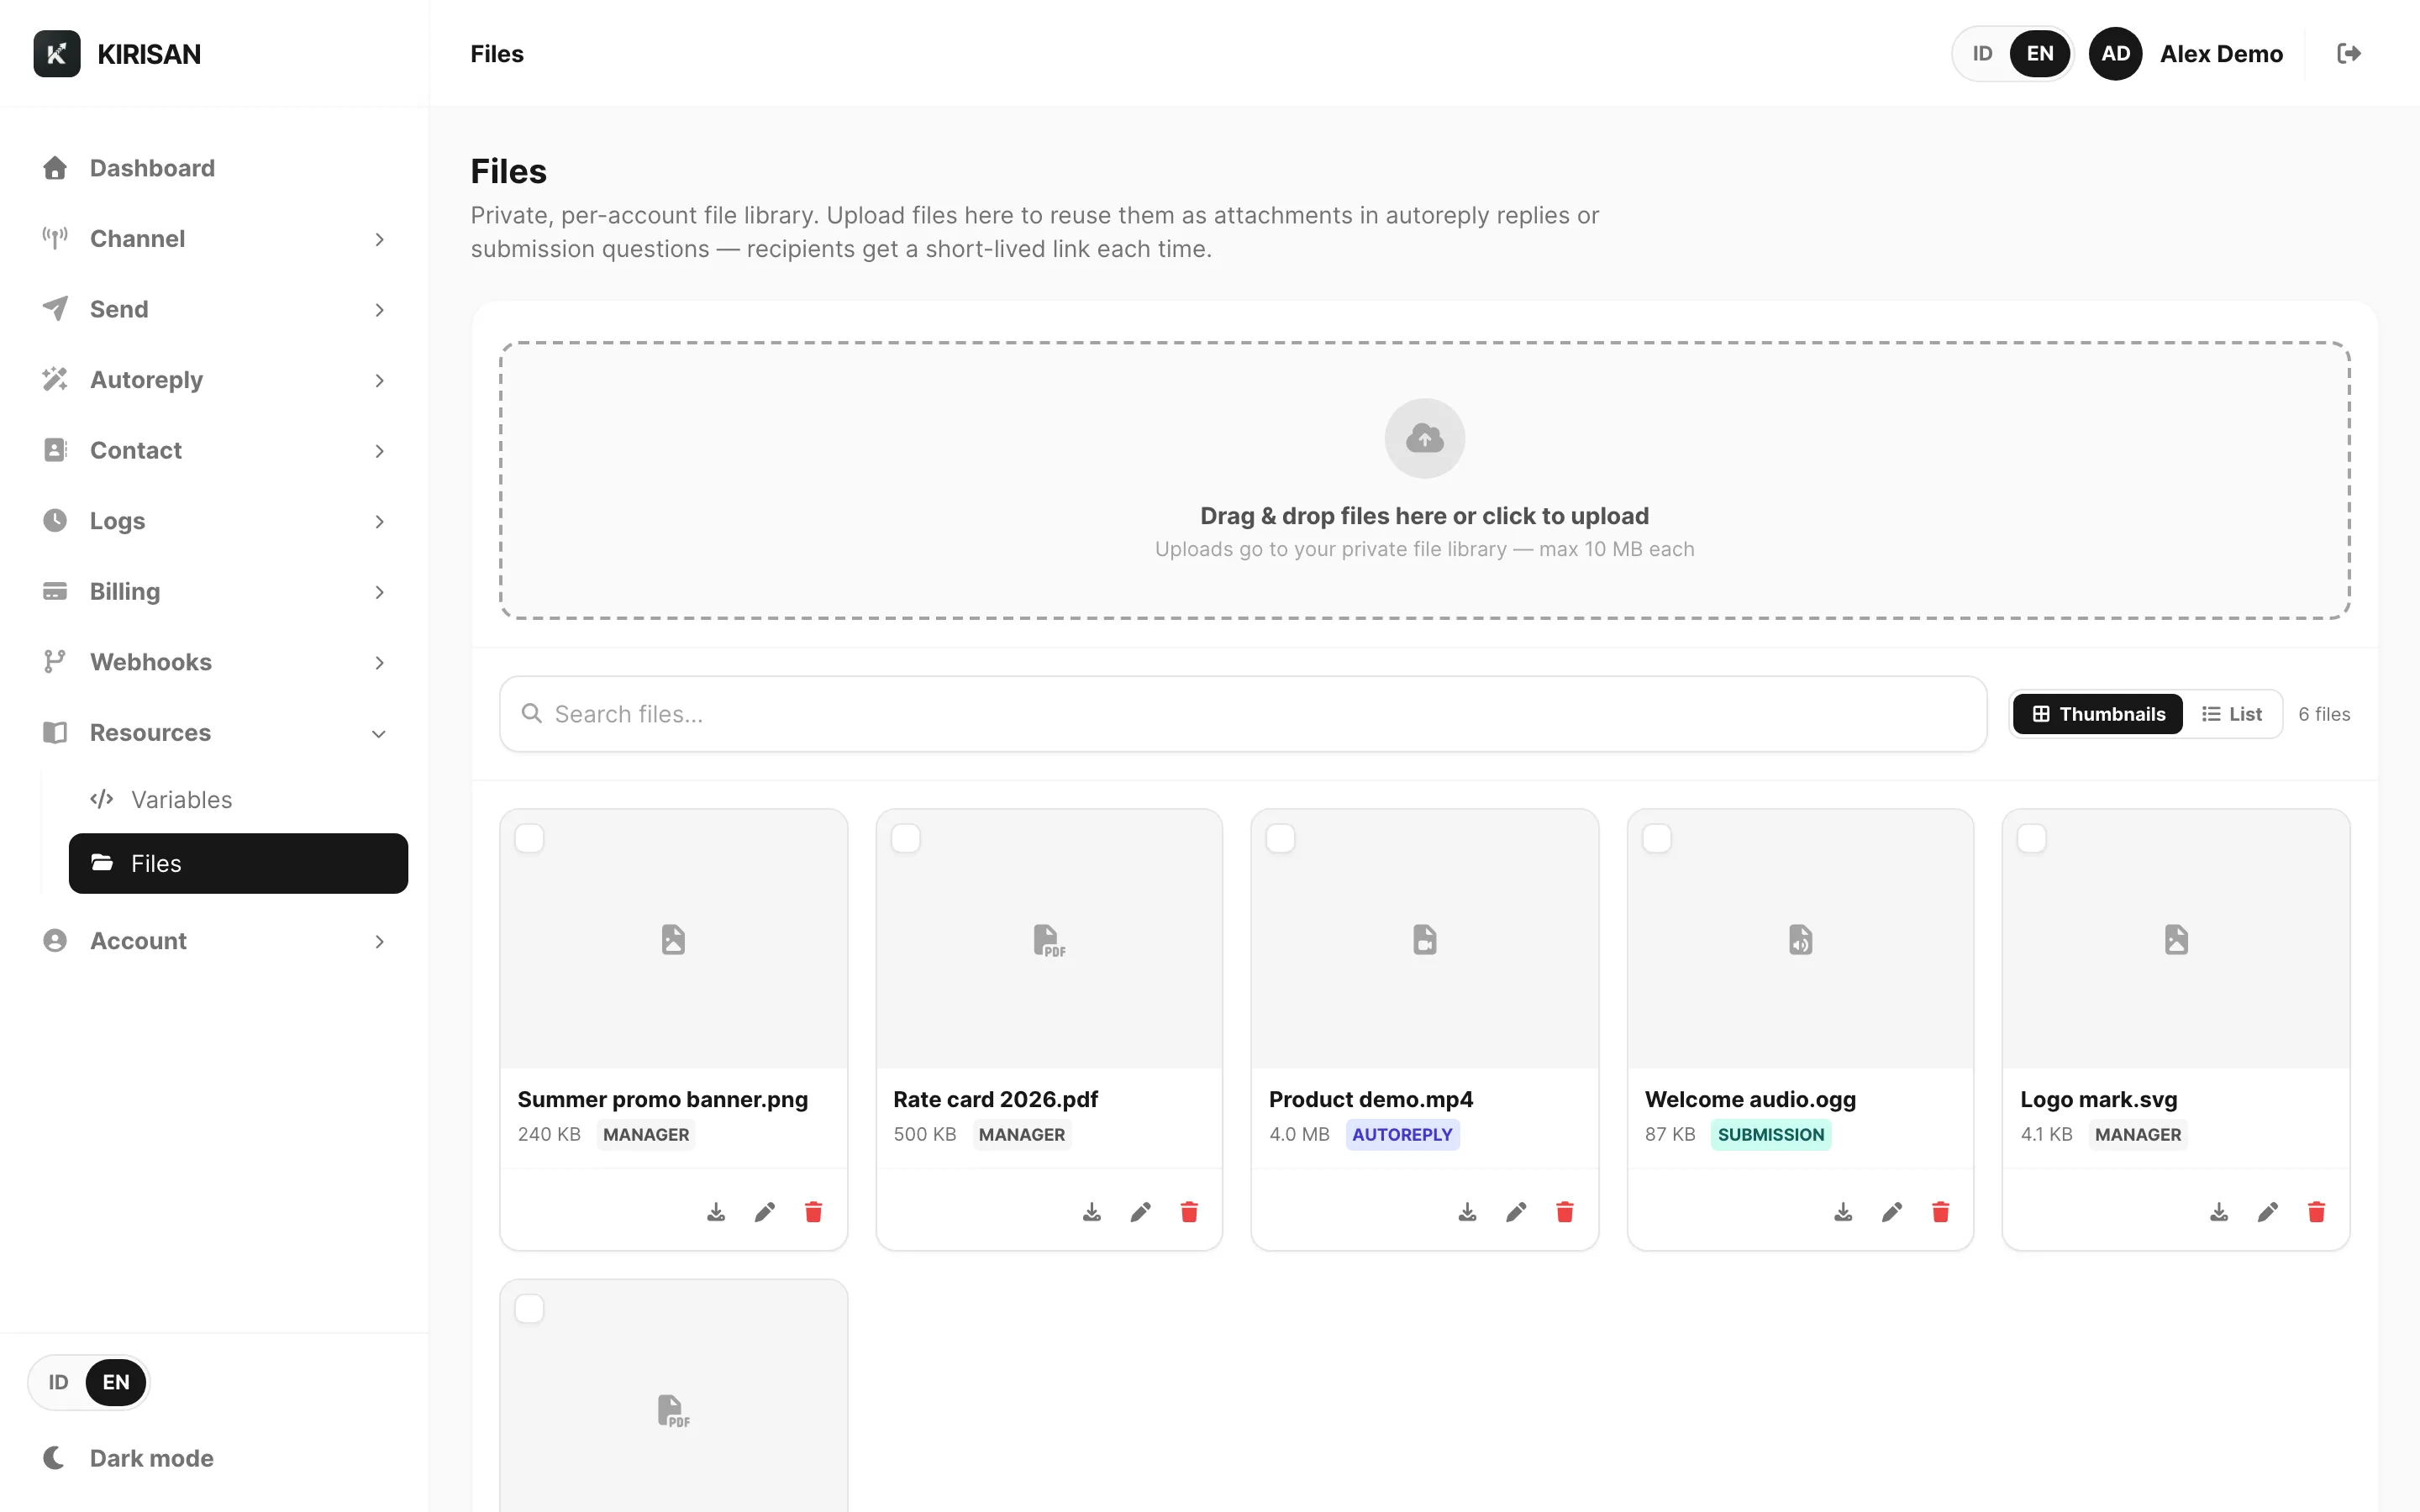The width and height of the screenshot is (2420, 1512).
Task: Download Logo mark.svg
Action: (x=2219, y=1212)
